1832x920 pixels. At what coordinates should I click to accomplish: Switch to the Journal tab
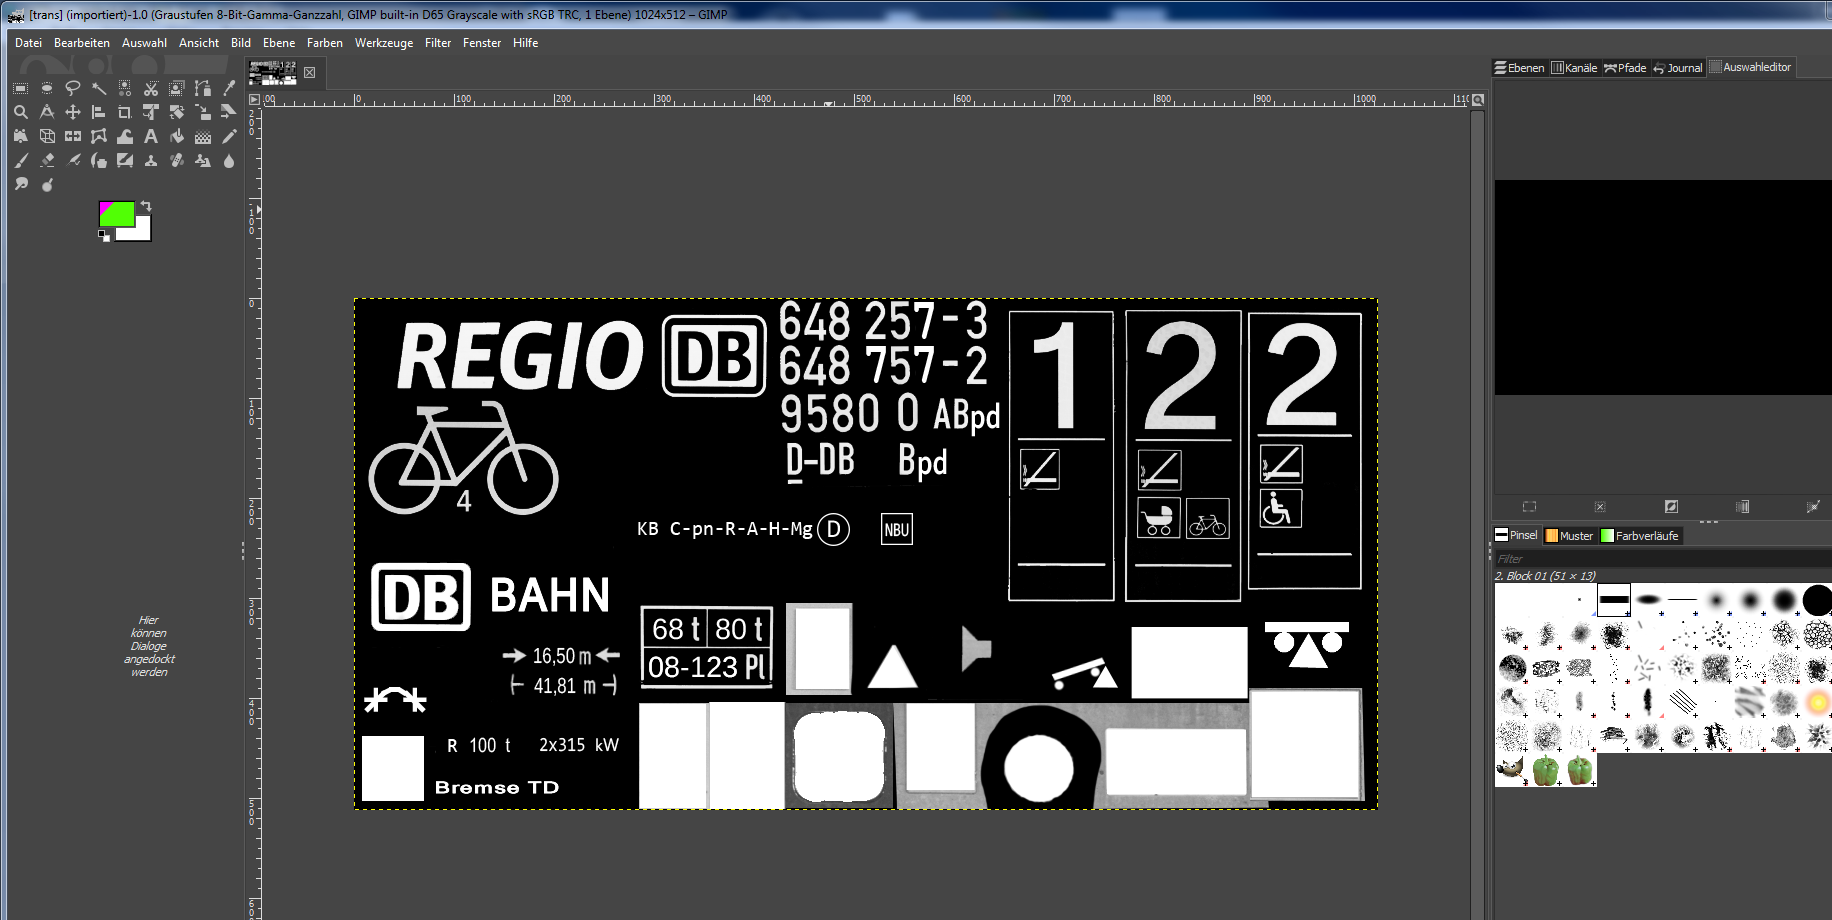pyautogui.click(x=1678, y=68)
